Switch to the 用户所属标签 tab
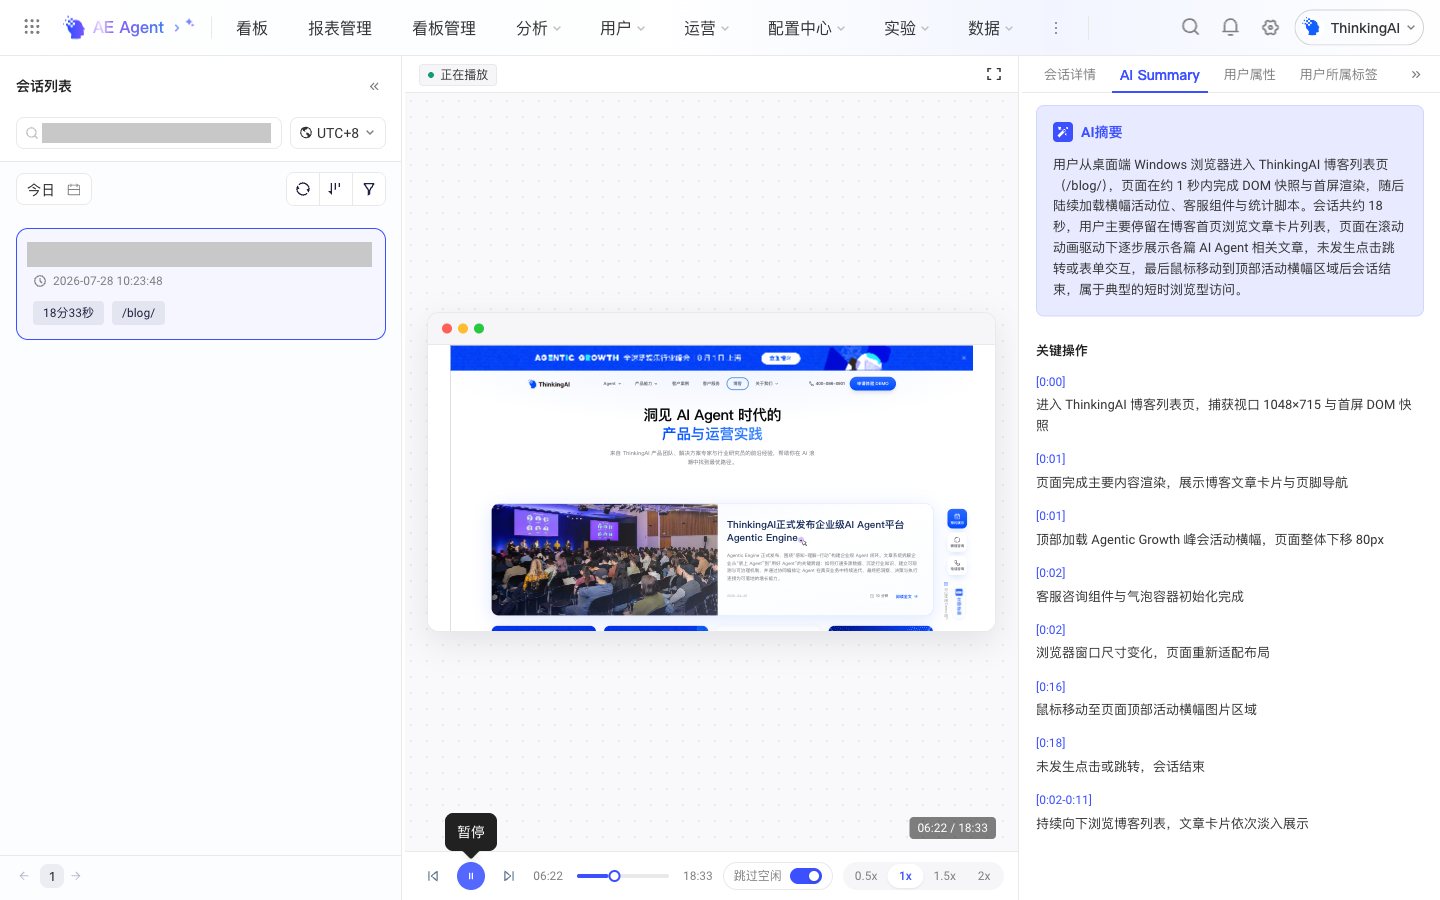The image size is (1440, 900). pos(1339,75)
